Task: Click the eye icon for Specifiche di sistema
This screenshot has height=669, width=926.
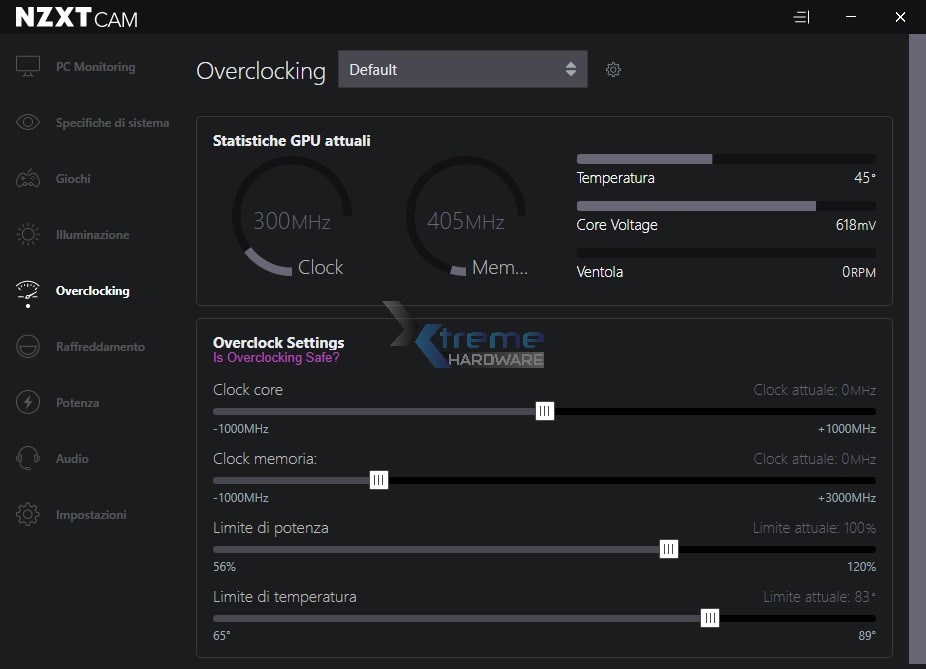Action: 28,123
